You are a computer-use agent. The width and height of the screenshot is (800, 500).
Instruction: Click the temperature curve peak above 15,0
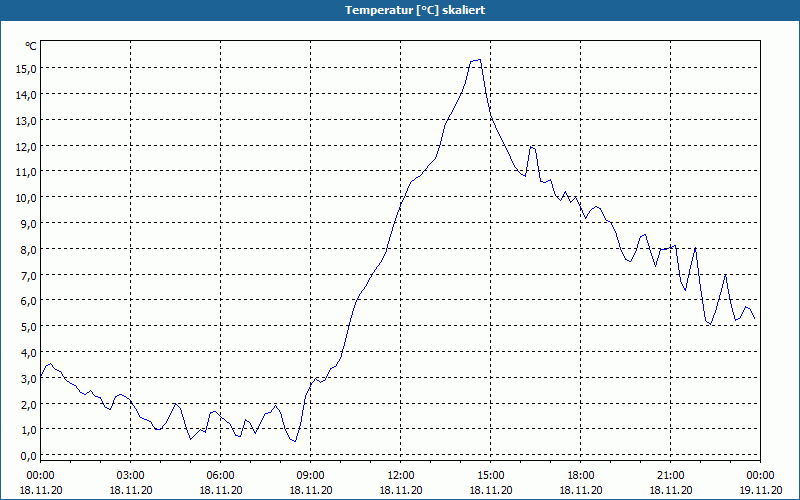(479, 60)
